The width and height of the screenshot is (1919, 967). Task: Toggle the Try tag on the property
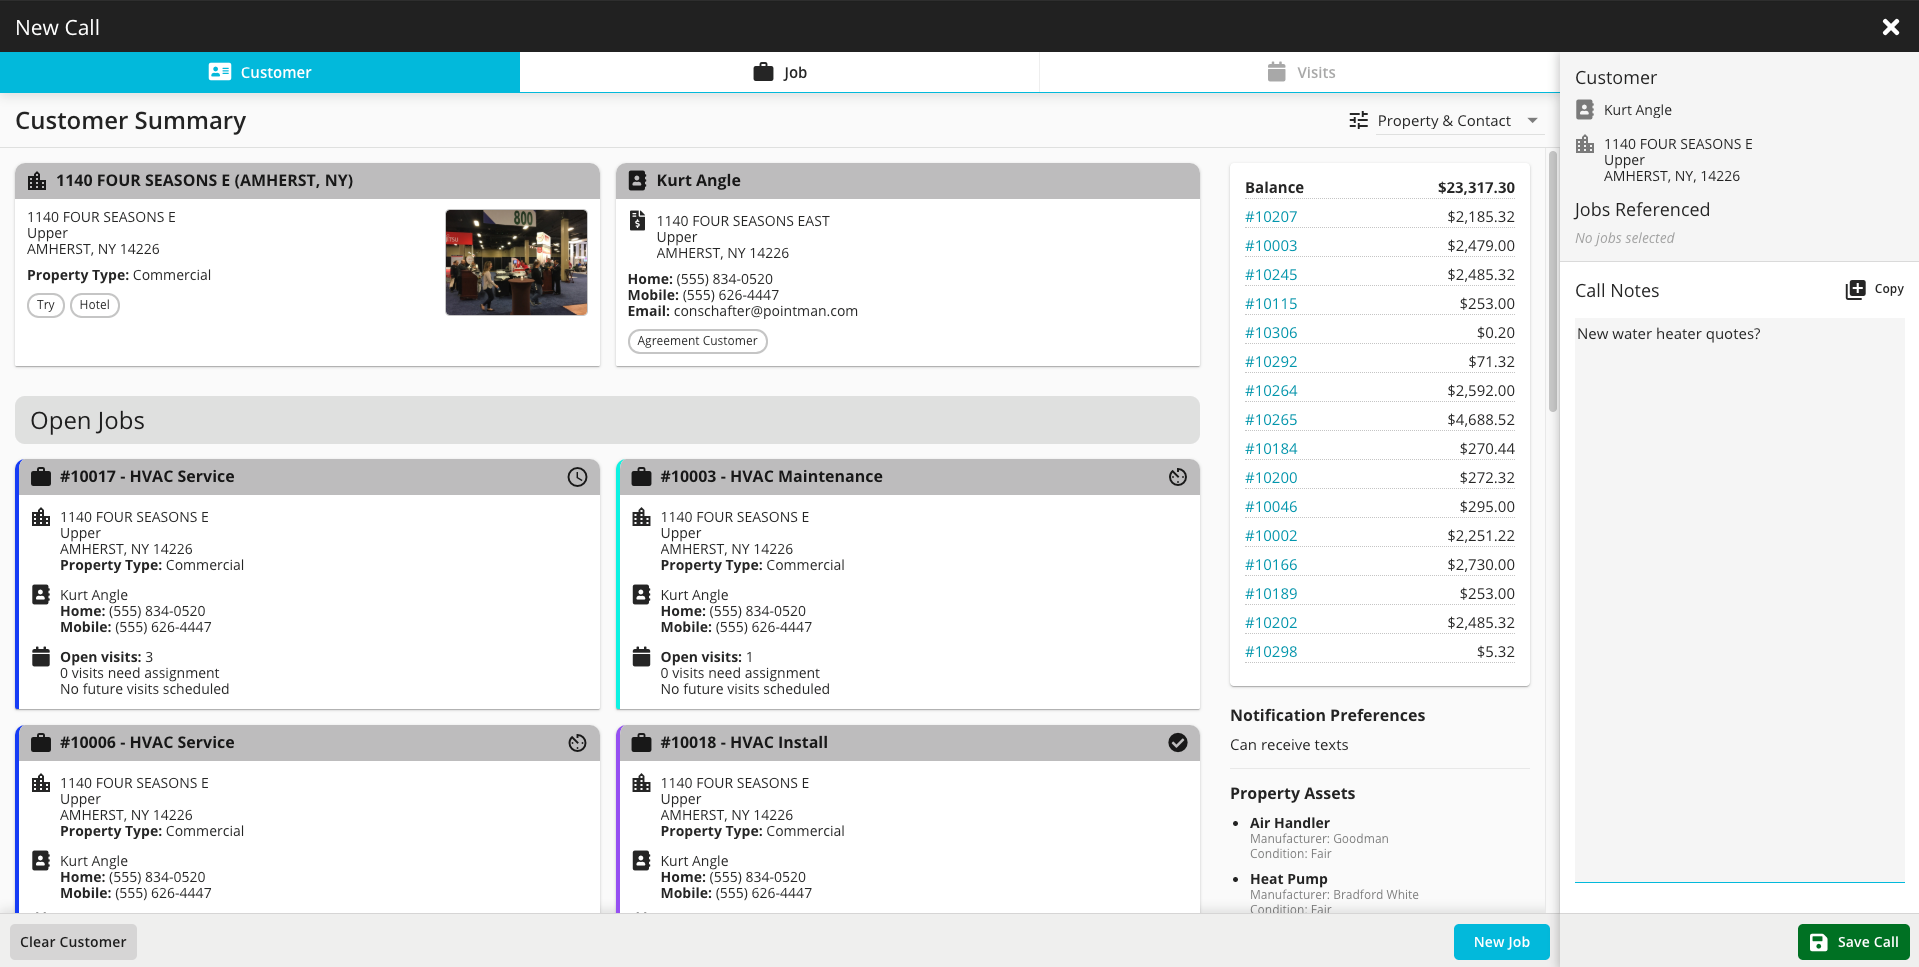pos(45,305)
